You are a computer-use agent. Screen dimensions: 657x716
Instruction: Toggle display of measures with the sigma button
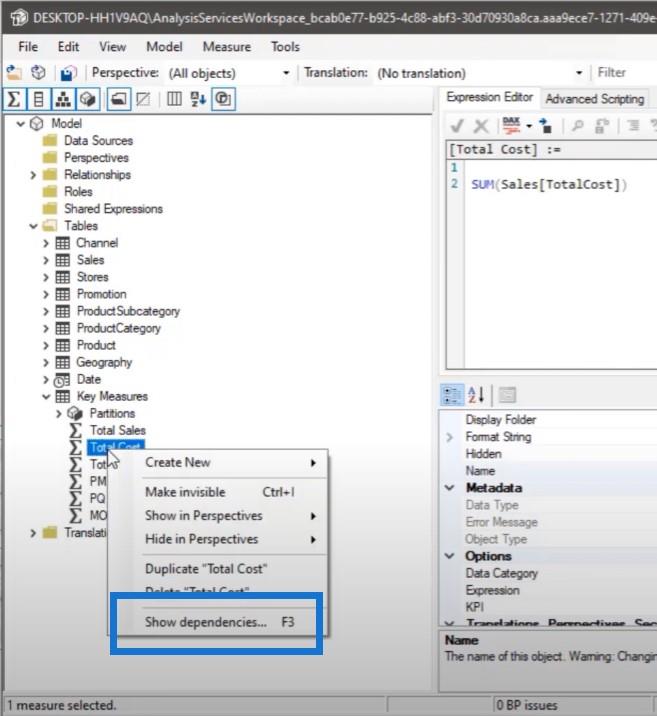[14, 99]
